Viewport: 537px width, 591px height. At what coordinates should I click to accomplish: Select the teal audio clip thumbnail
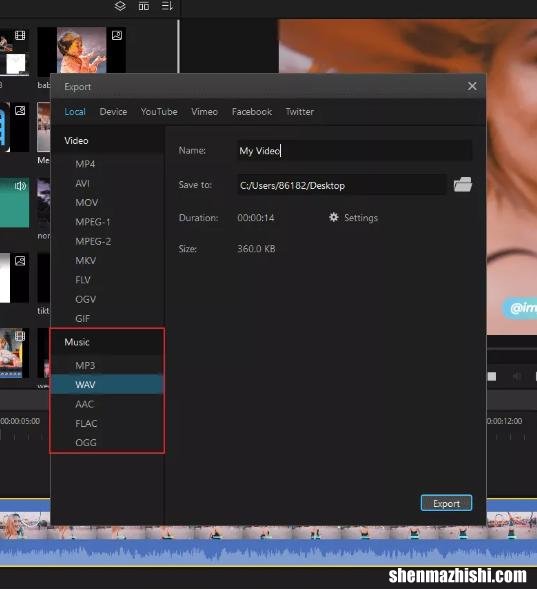(14, 203)
